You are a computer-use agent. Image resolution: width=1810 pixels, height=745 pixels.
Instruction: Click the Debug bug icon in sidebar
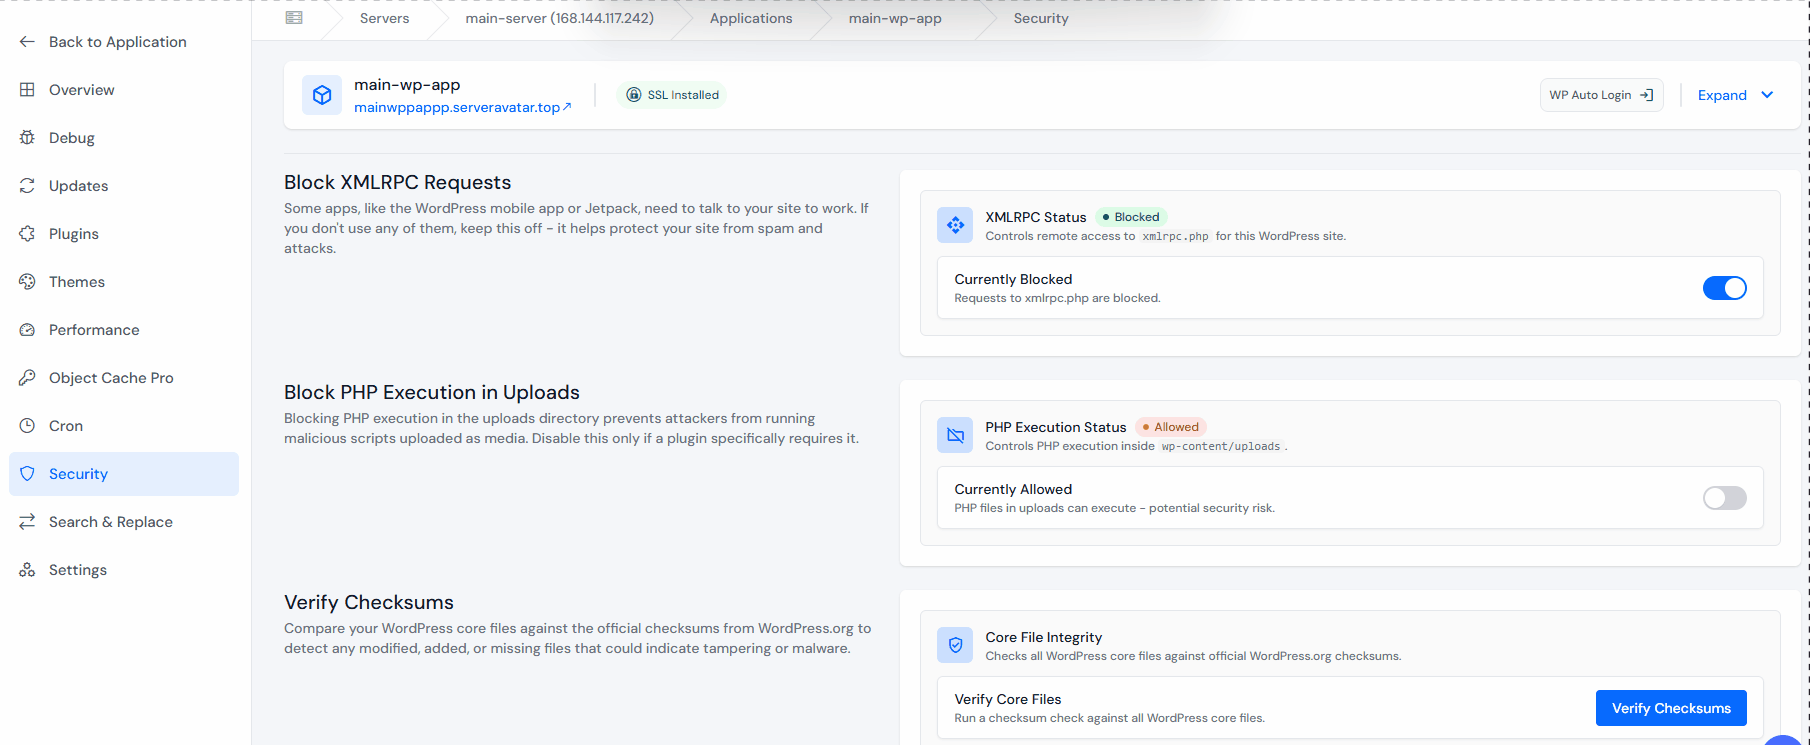(x=27, y=138)
